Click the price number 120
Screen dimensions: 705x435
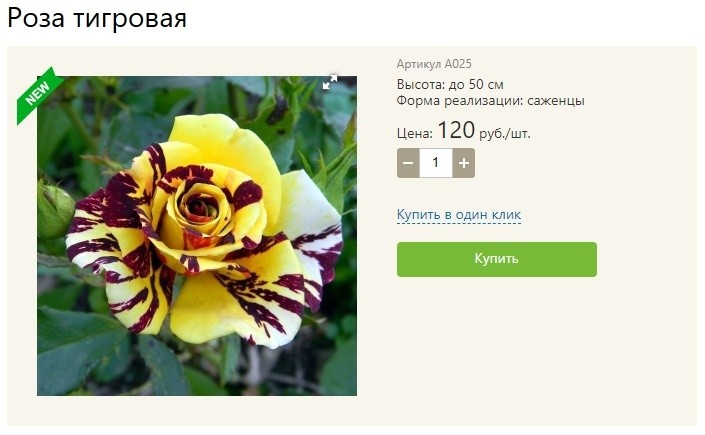pos(456,130)
